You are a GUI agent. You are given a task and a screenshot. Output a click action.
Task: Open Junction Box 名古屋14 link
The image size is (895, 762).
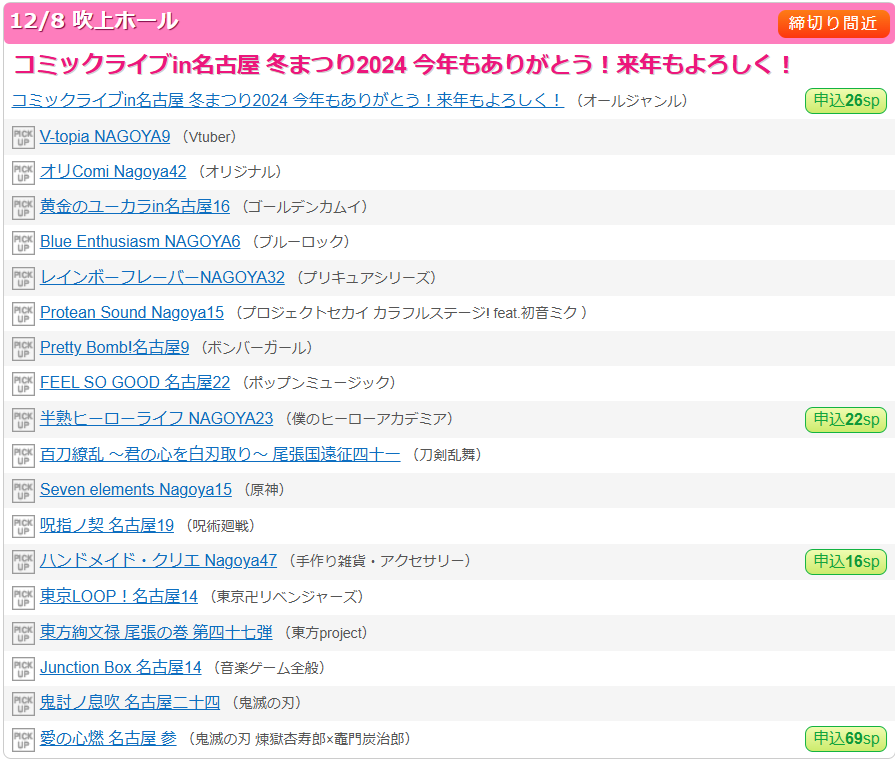(x=120, y=668)
